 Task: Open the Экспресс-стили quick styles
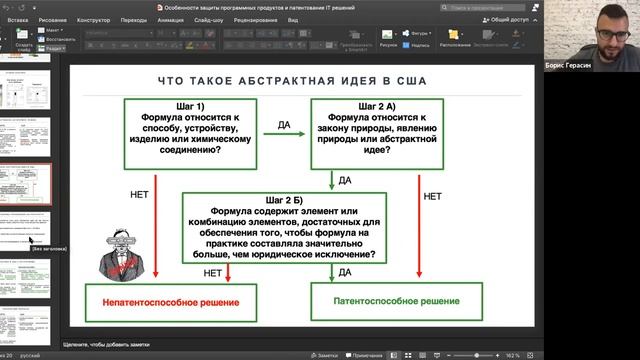(x=490, y=39)
